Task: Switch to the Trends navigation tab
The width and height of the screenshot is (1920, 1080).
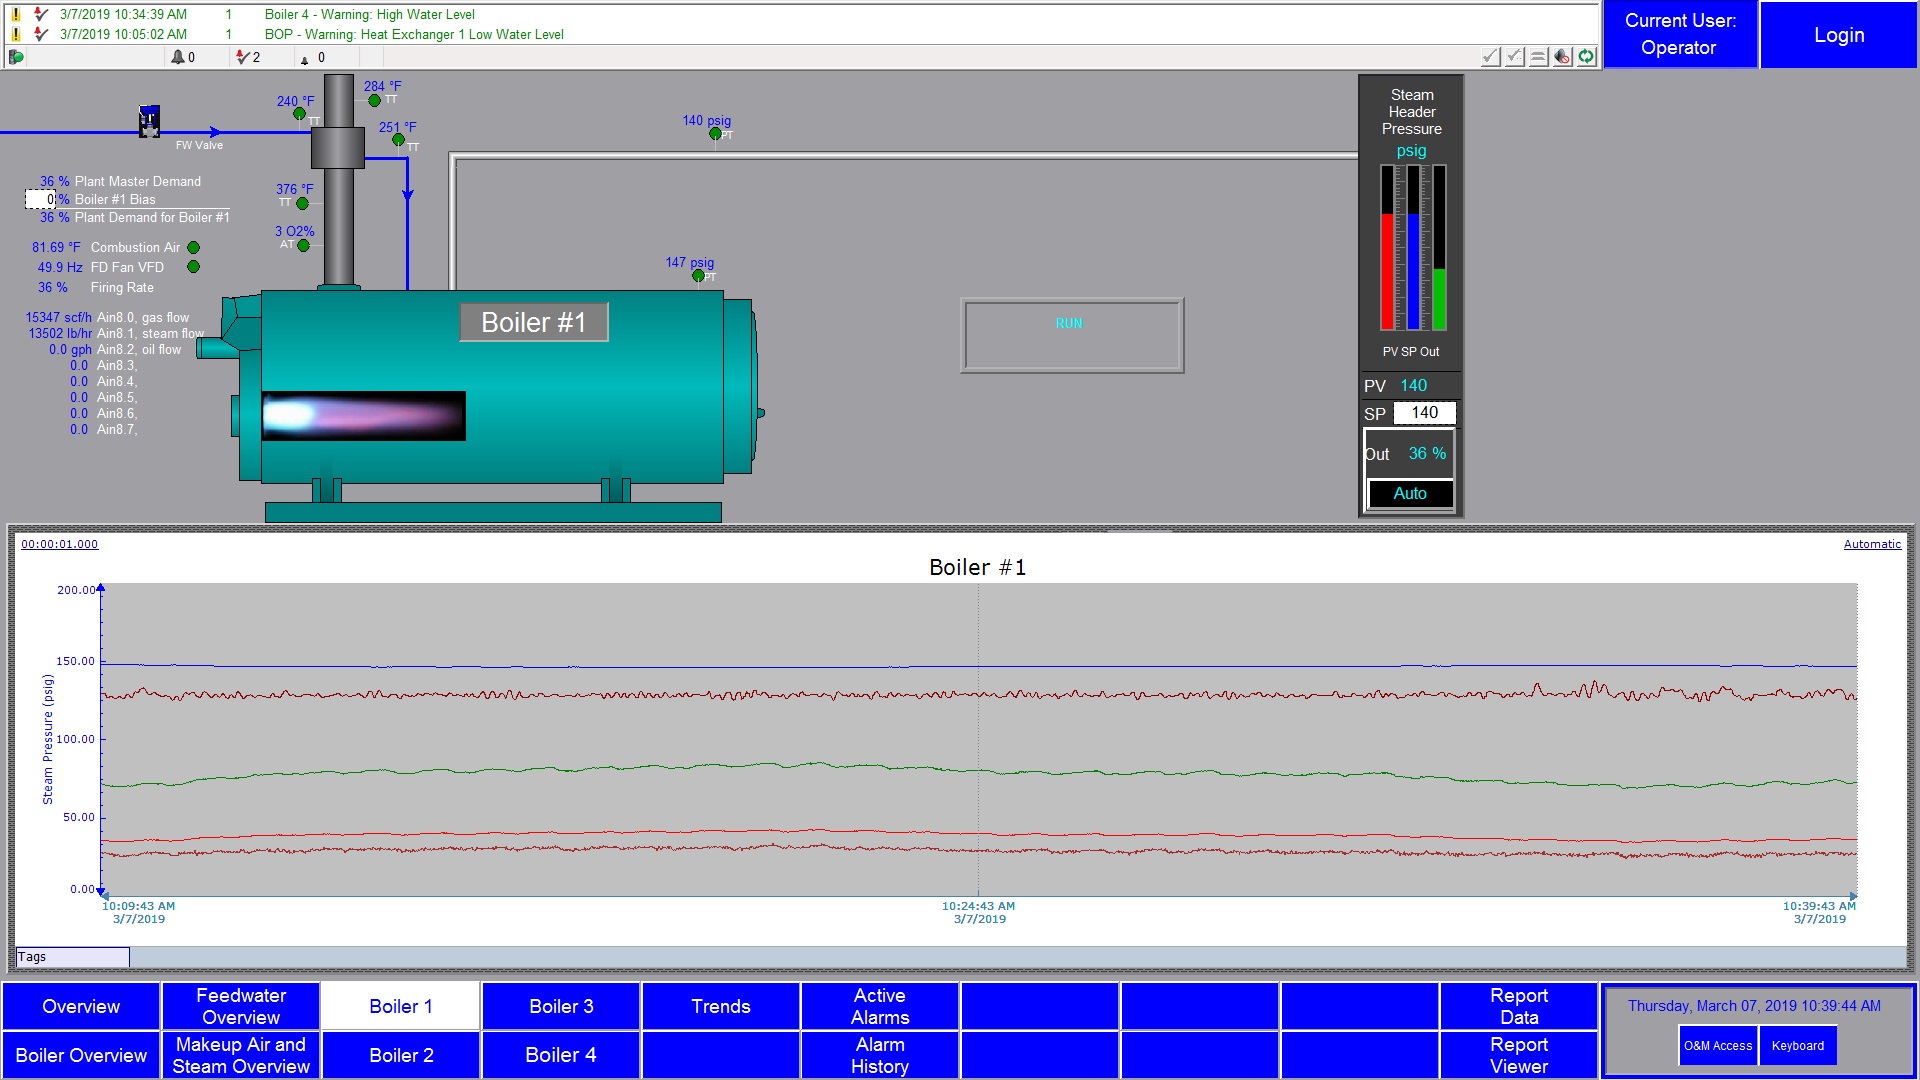Action: (x=720, y=1006)
